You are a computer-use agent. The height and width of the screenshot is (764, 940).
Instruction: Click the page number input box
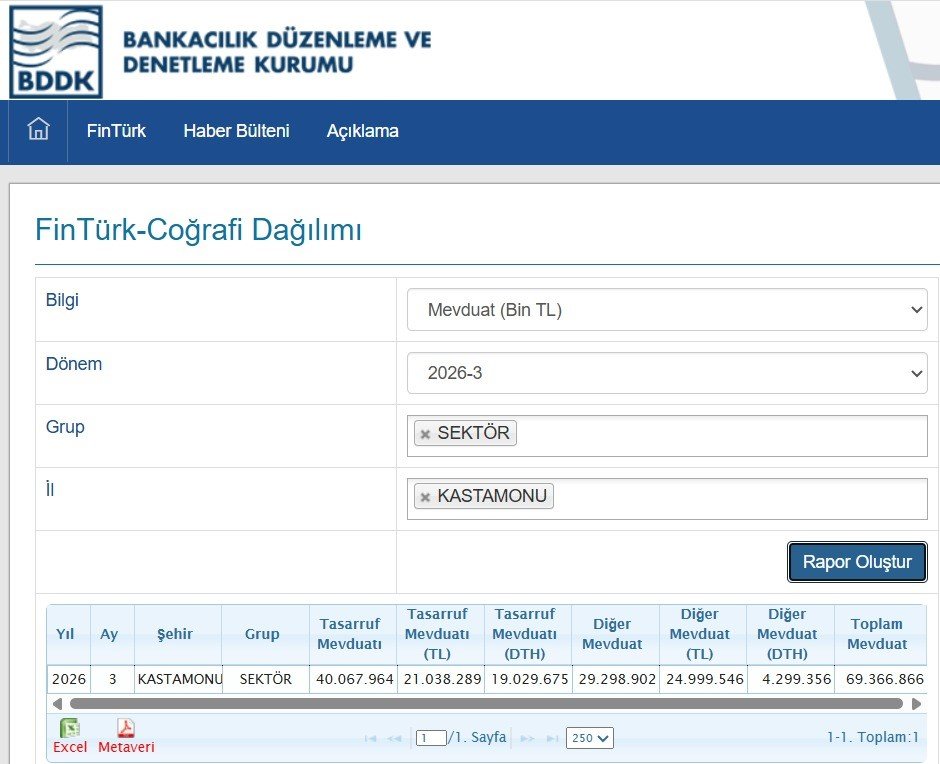431,738
